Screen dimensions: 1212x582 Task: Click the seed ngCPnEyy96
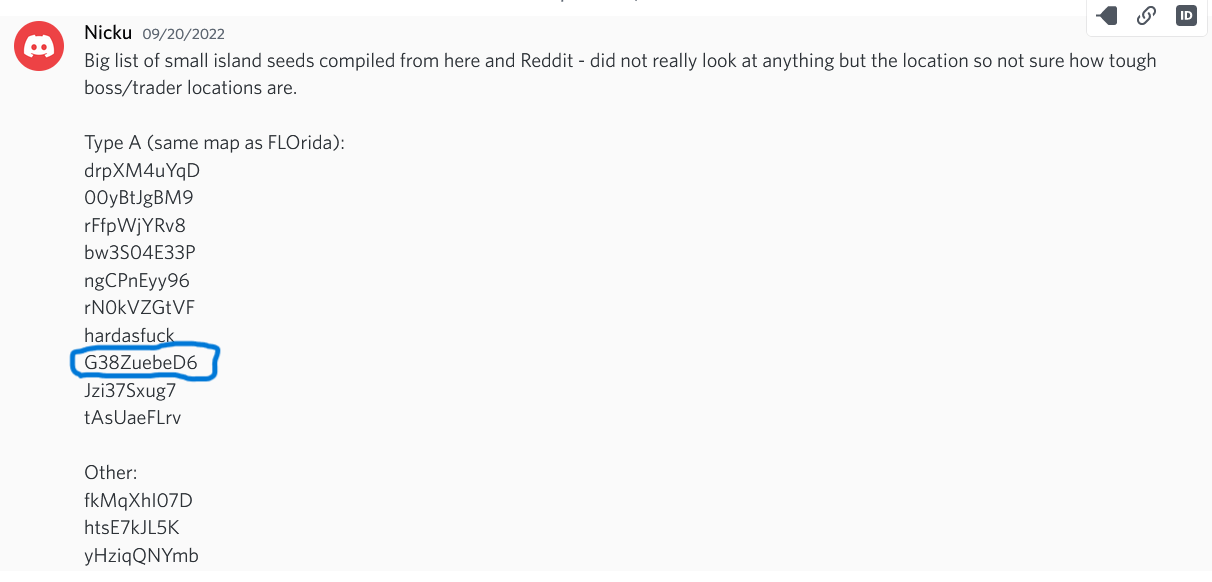point(137,280)
